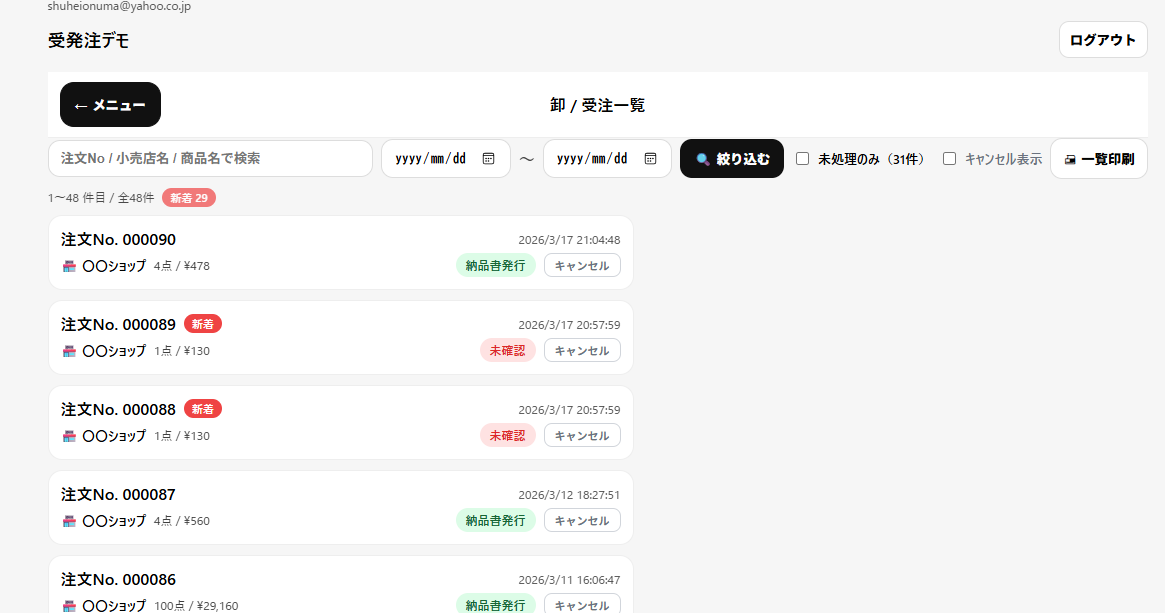
Task: Click shop icon on order 000089
Action: coord(69,351)
